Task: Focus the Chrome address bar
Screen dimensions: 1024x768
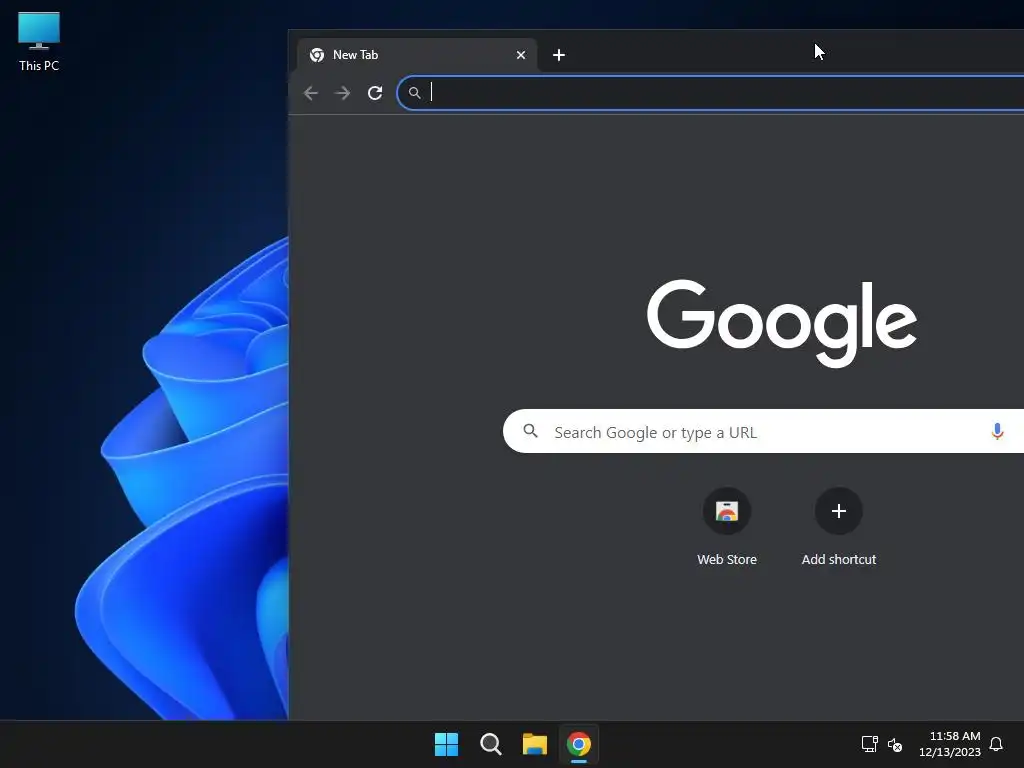Action: [x=711, y=93]
